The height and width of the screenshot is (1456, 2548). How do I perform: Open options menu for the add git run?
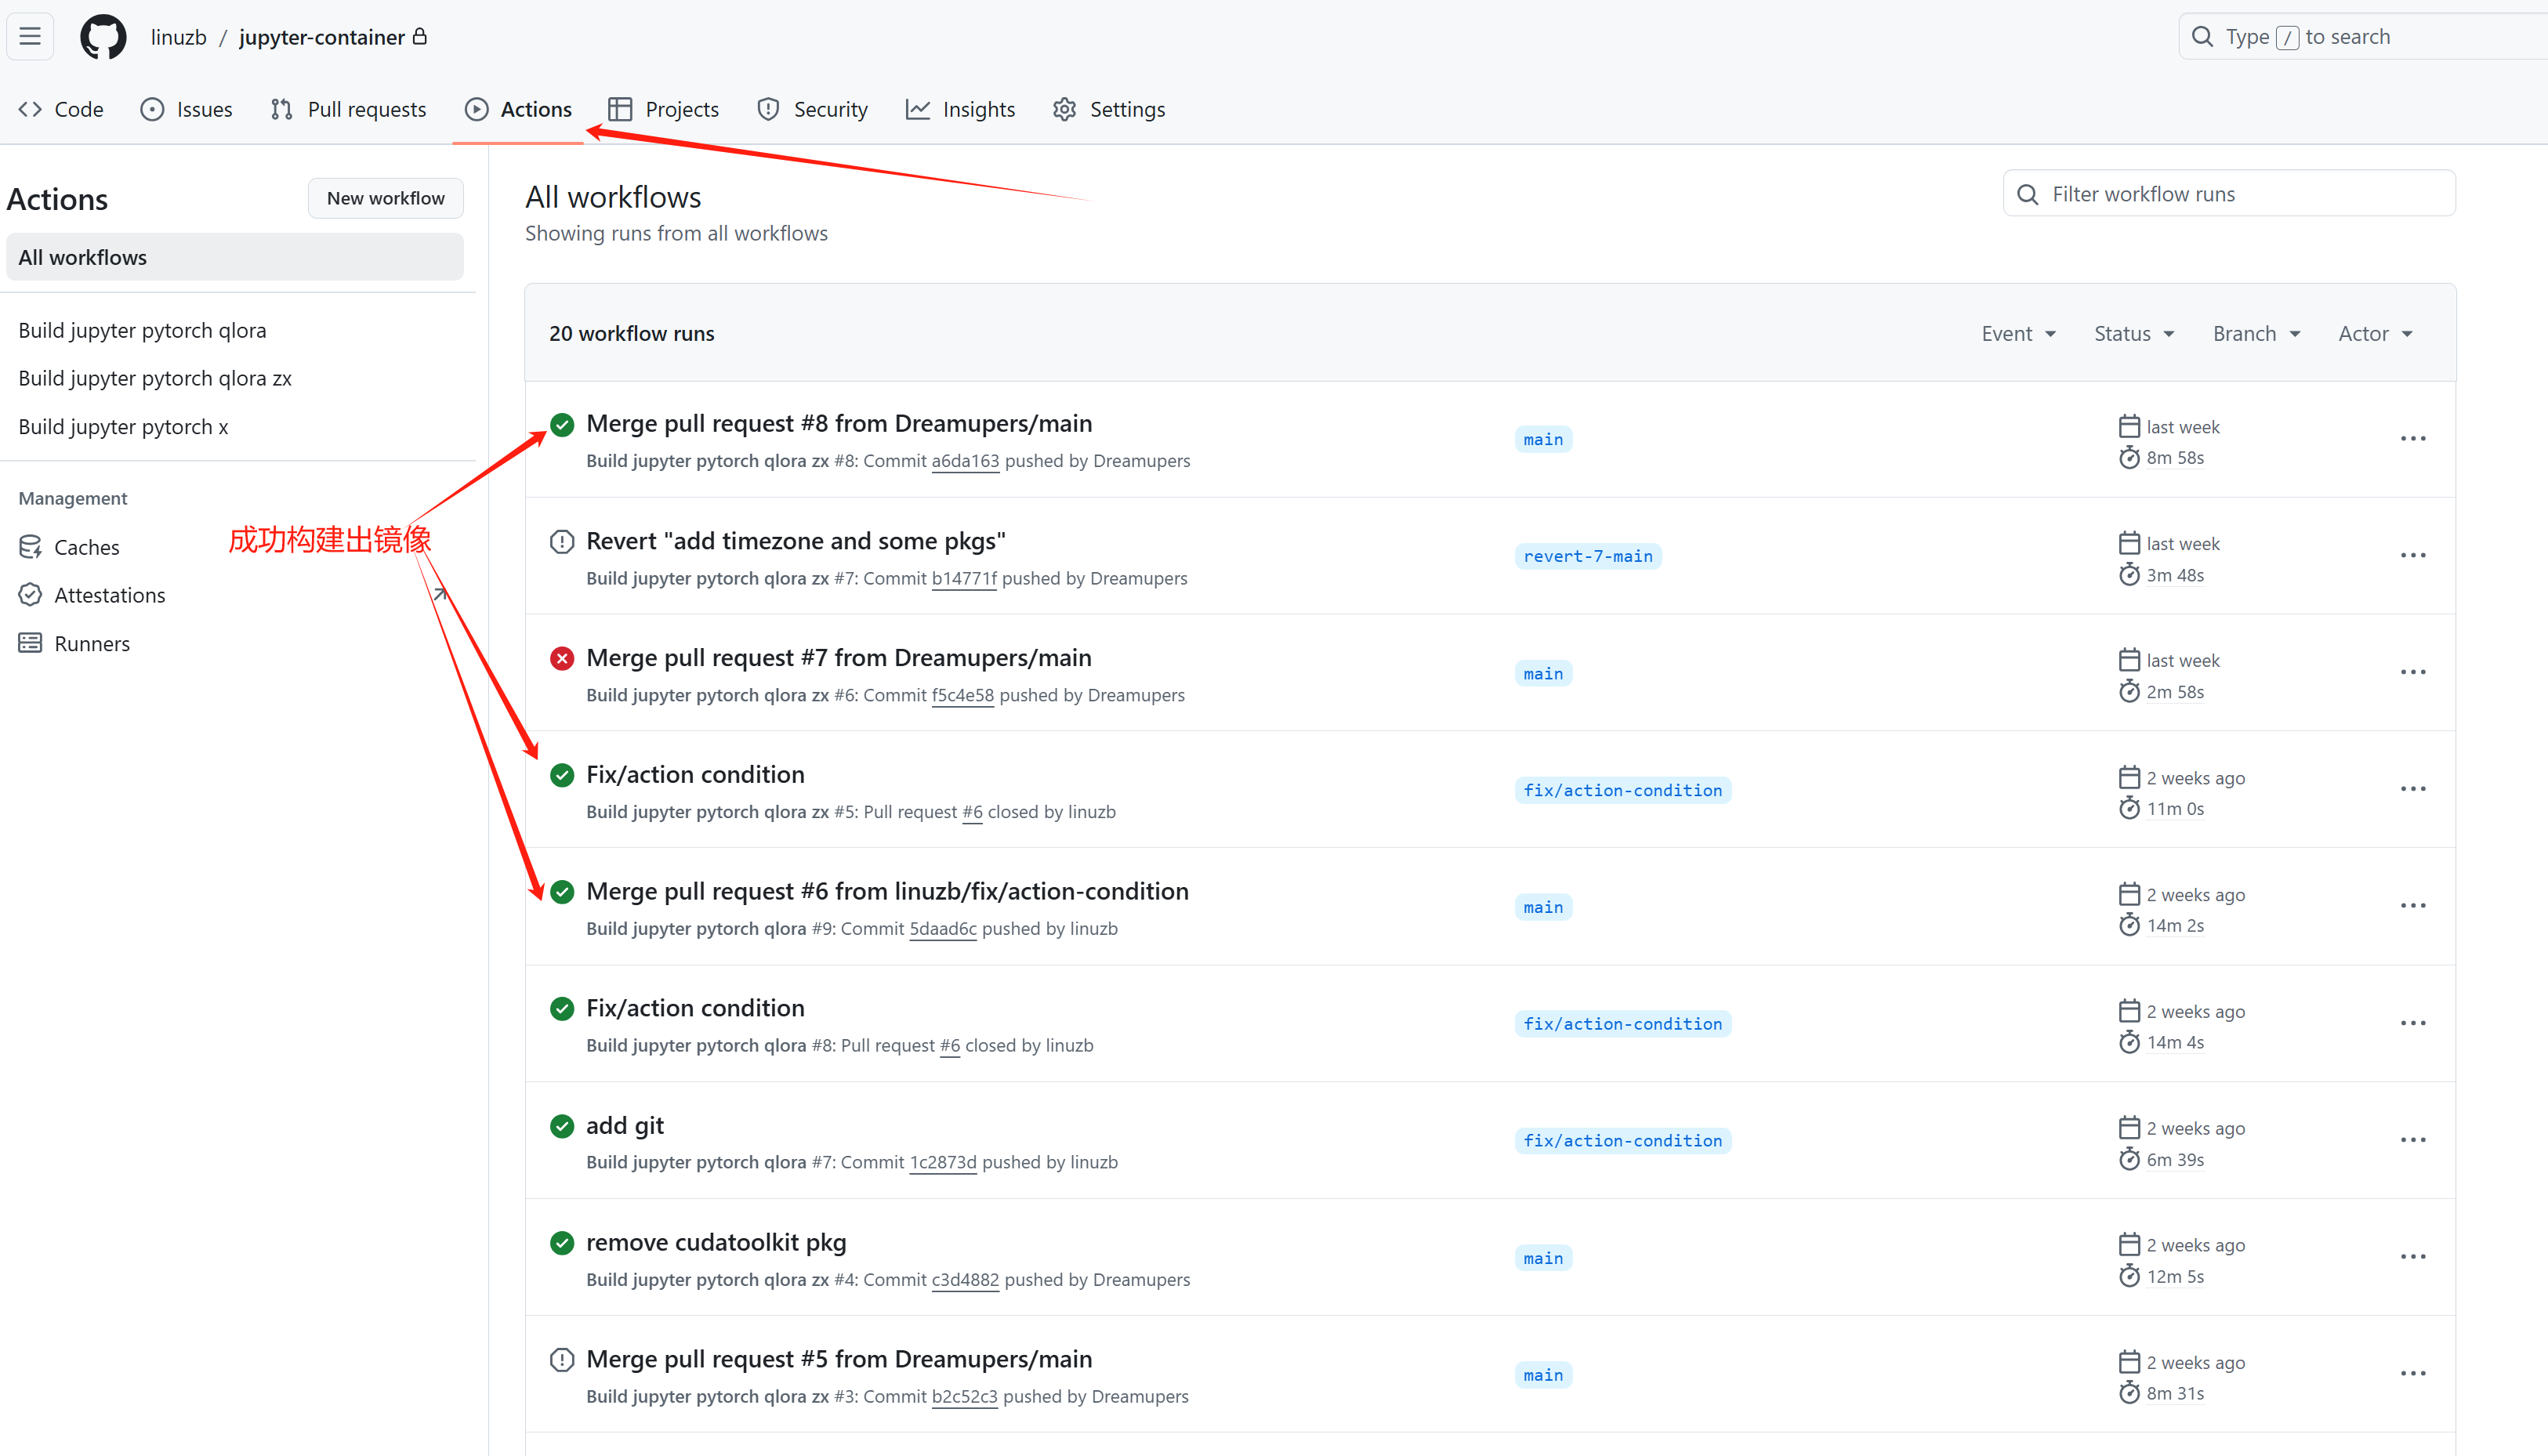click(x=2414, y=1139)
